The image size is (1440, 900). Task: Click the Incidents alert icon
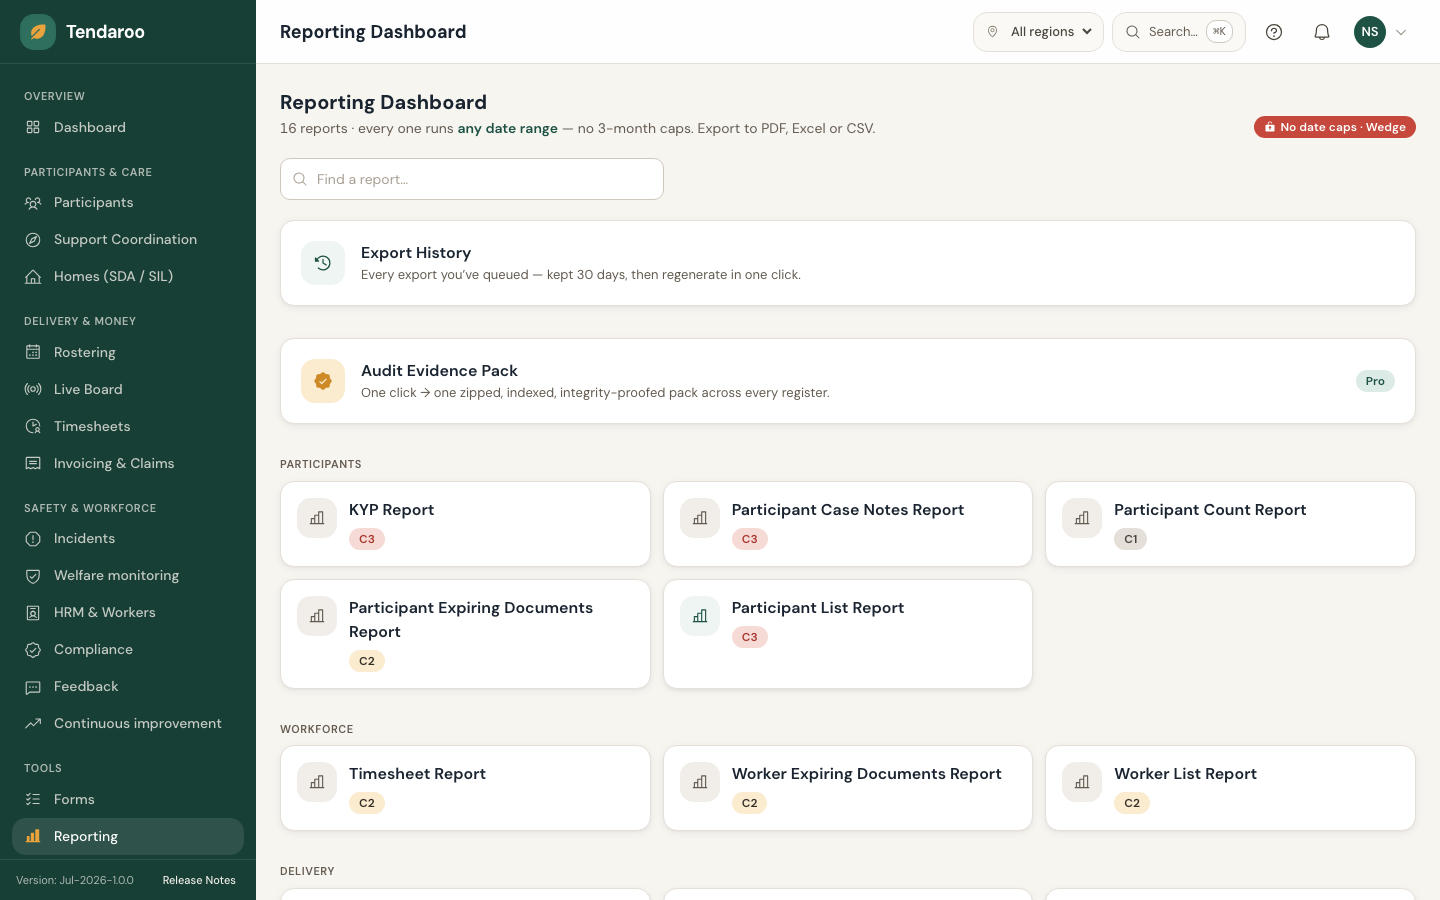pyautogui.click(x=33, y=539)
